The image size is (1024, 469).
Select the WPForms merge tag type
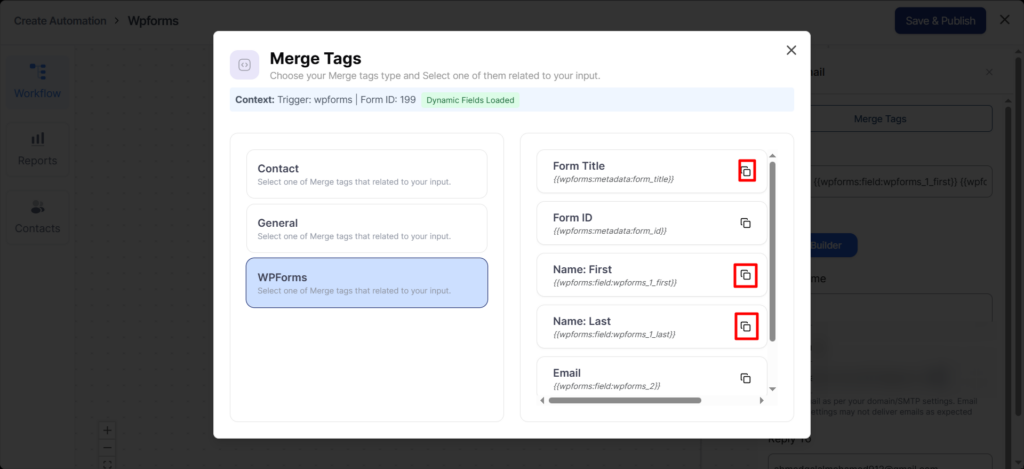(367, 282)
